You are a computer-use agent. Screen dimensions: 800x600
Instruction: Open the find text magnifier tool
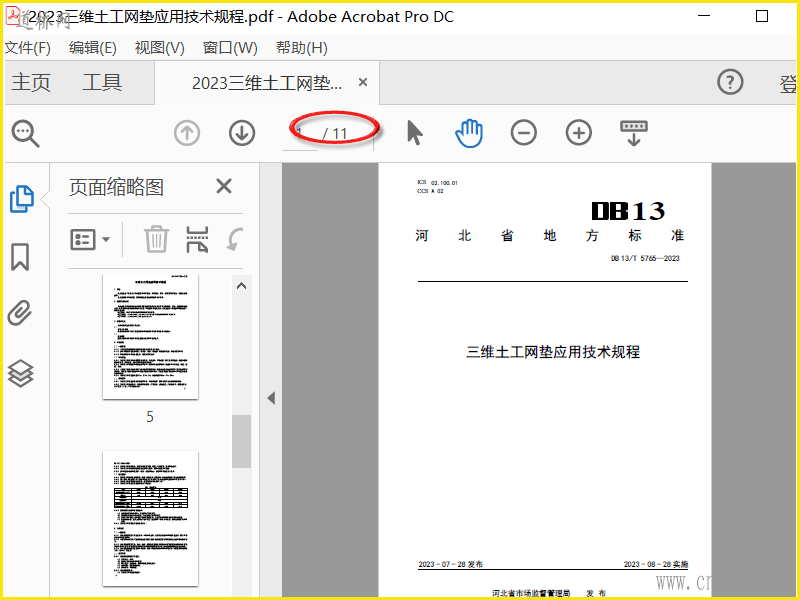tap(25, 134)
